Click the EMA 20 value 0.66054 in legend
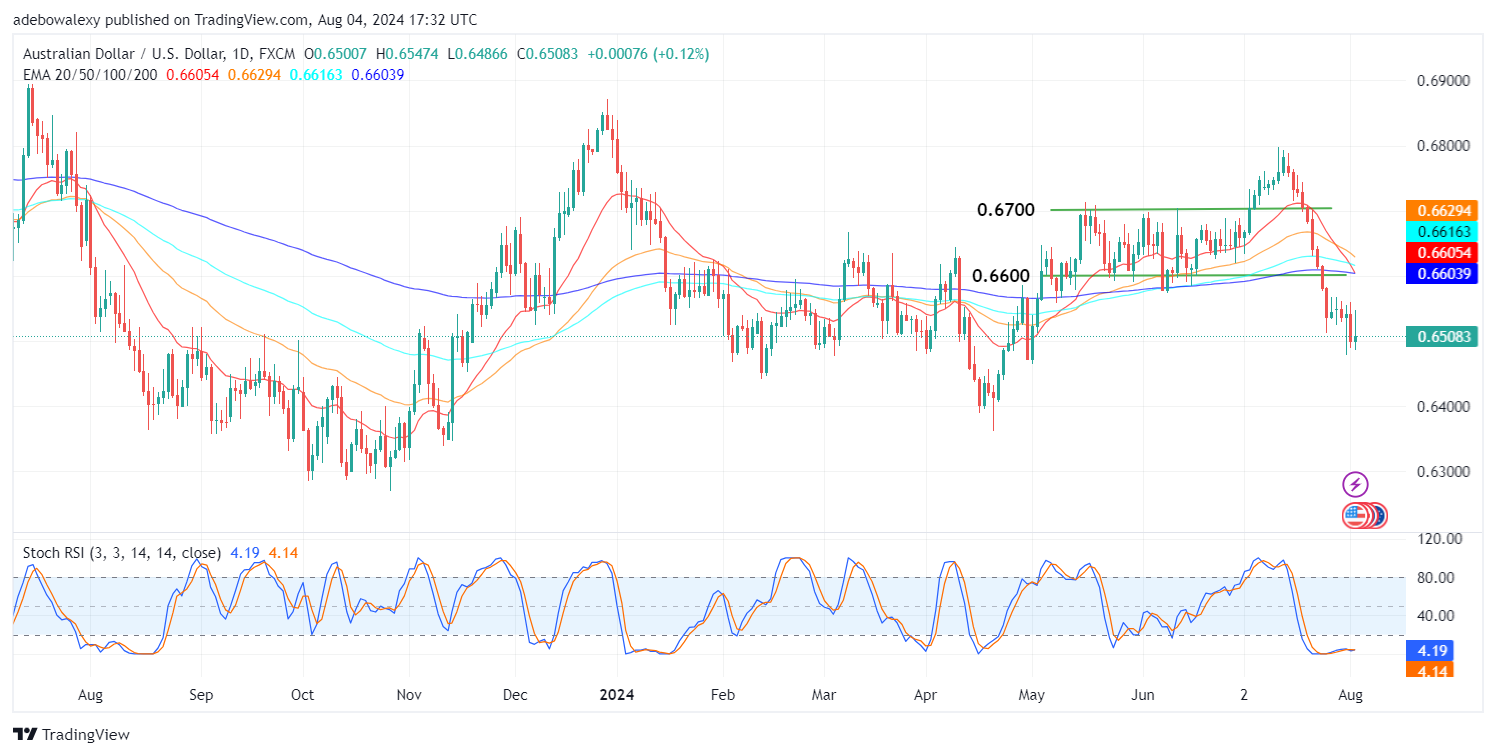This screenshot has height=756, width=1496. pos(194,75)
